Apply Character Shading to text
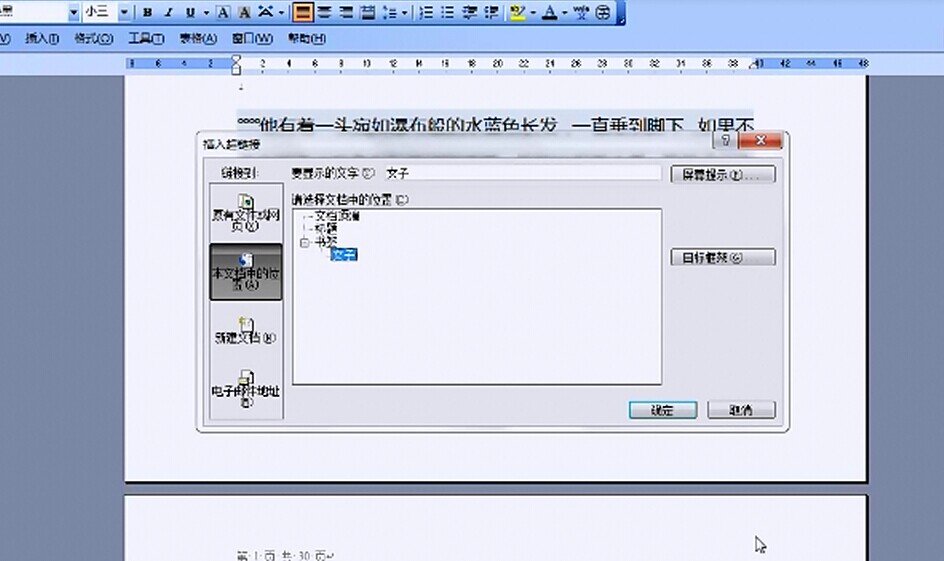 coord(244,12)
